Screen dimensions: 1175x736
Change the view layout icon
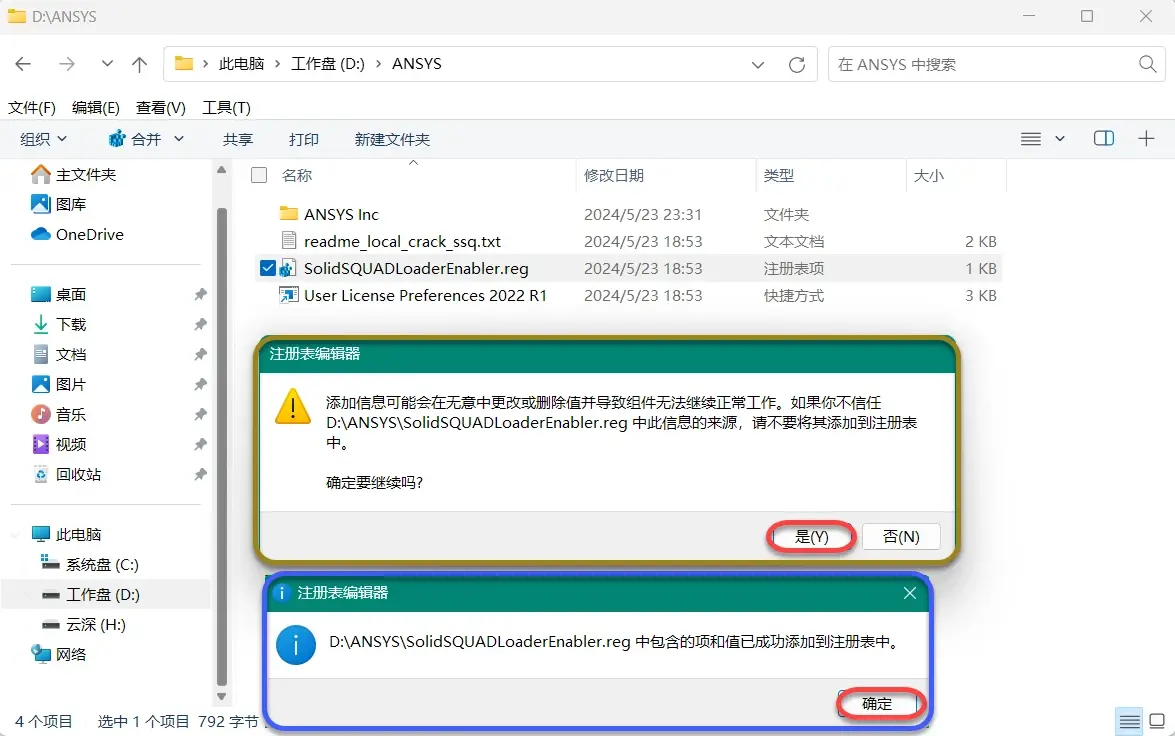click(1031, 139)
